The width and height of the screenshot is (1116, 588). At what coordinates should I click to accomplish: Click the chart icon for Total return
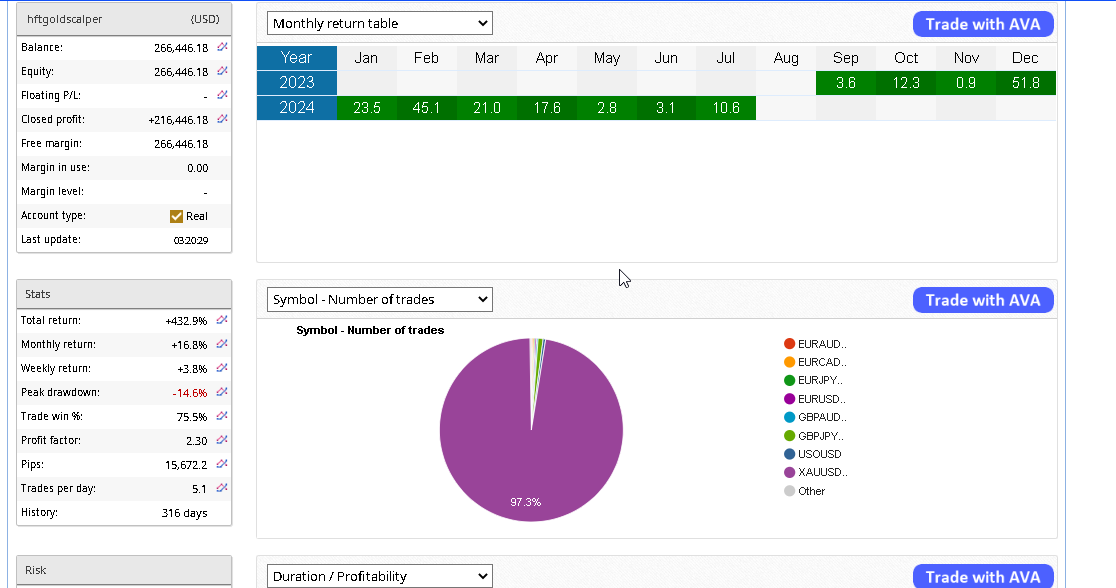(222, 320)
